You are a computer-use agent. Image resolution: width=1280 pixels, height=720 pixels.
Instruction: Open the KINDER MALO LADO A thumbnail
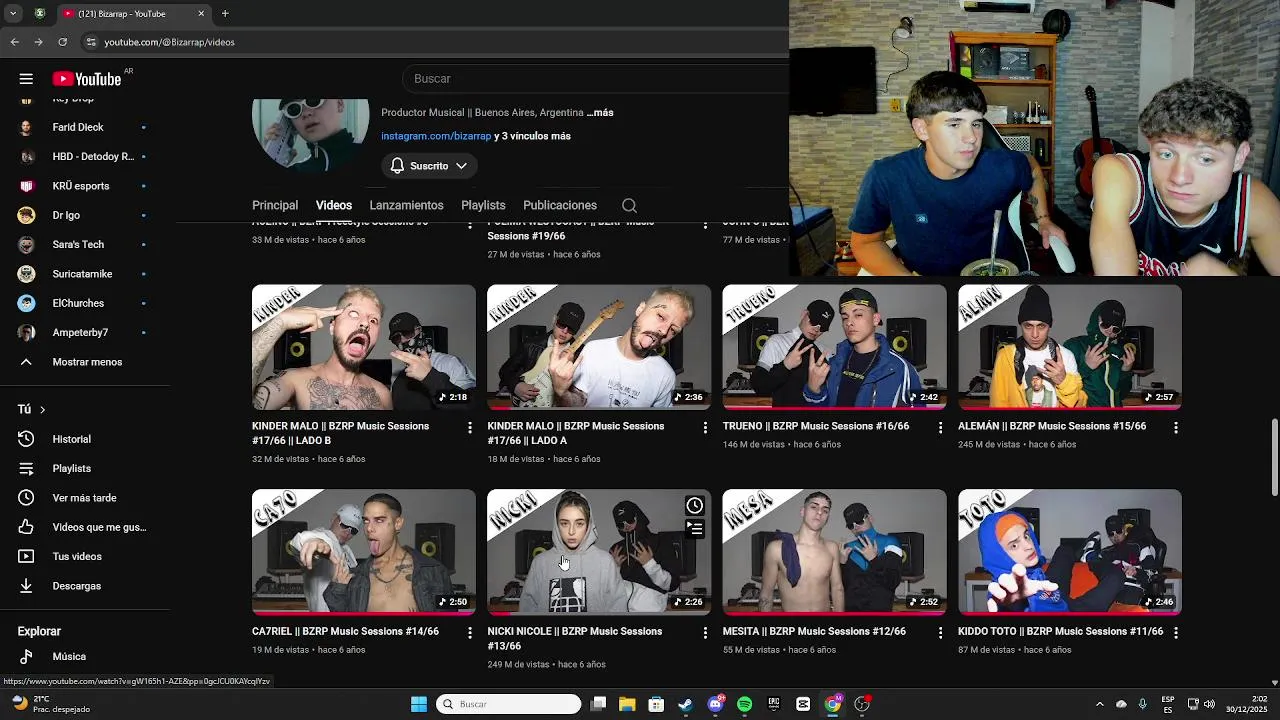(599, 347)
